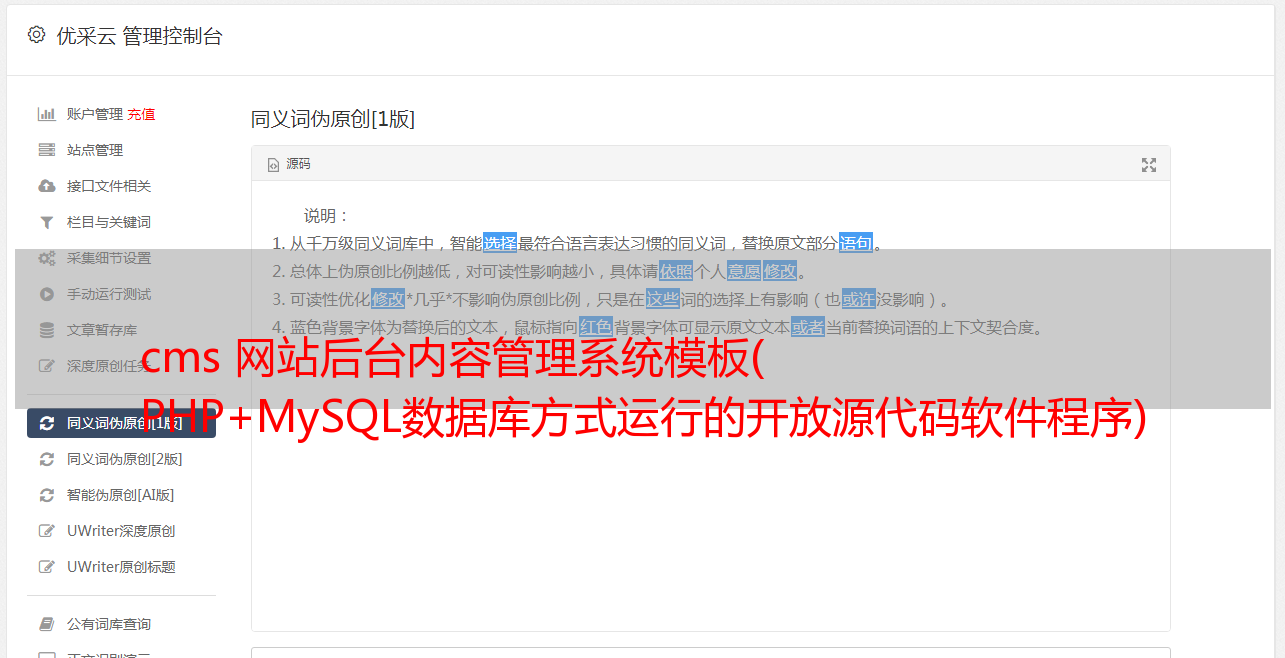Select UWriter深度原创 in sidebar
1285x658 pixels.
[121, 531]
